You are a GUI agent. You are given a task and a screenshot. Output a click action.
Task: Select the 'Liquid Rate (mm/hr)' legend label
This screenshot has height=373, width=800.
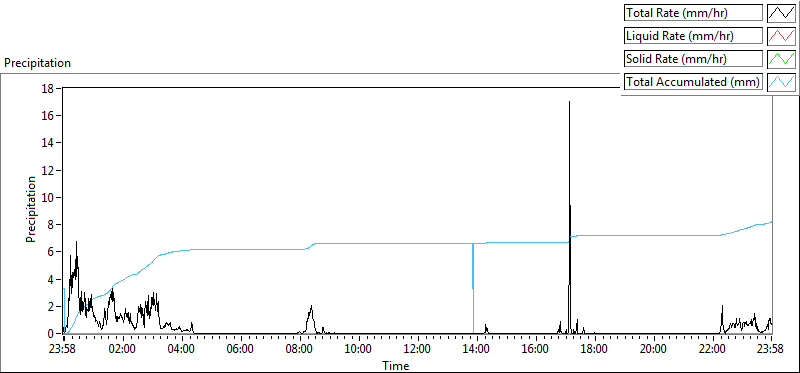click(693, 36)
